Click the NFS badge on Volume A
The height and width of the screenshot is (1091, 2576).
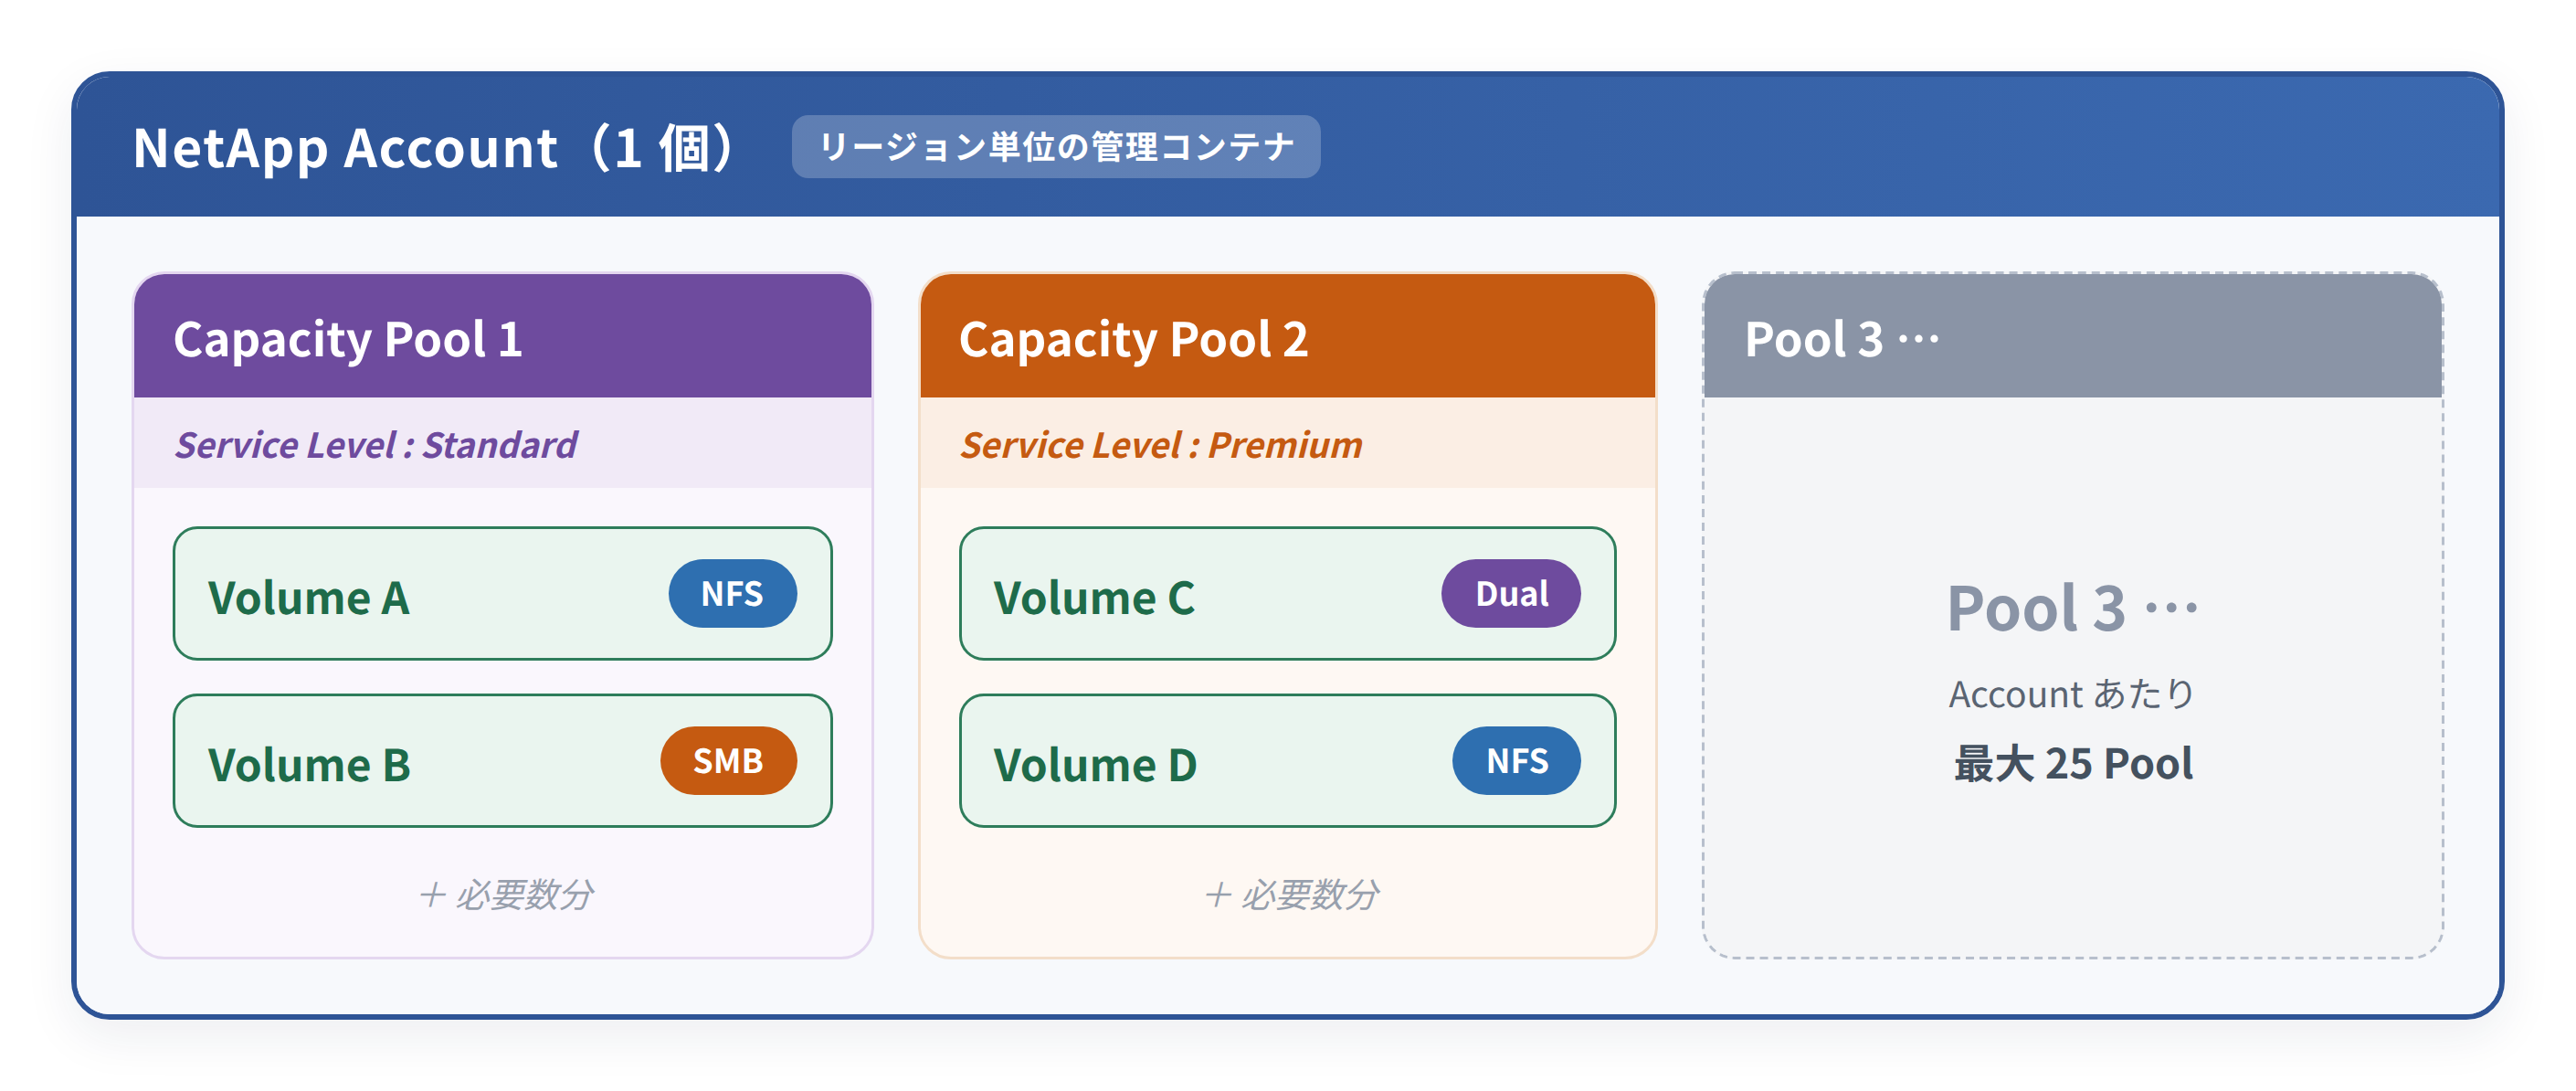point(732,593)
